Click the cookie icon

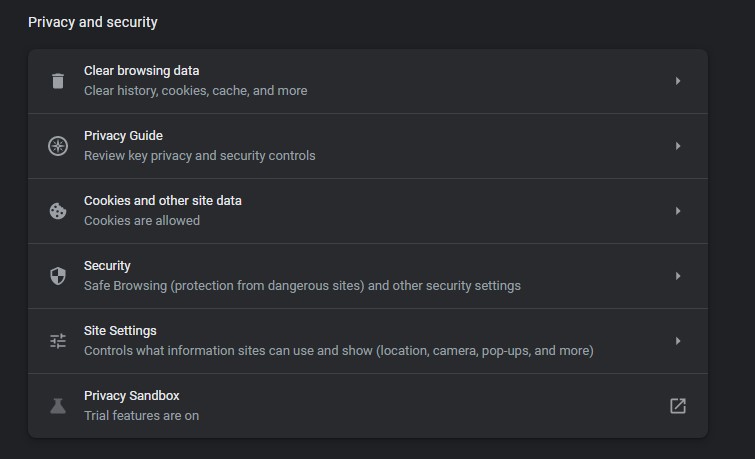58,211
